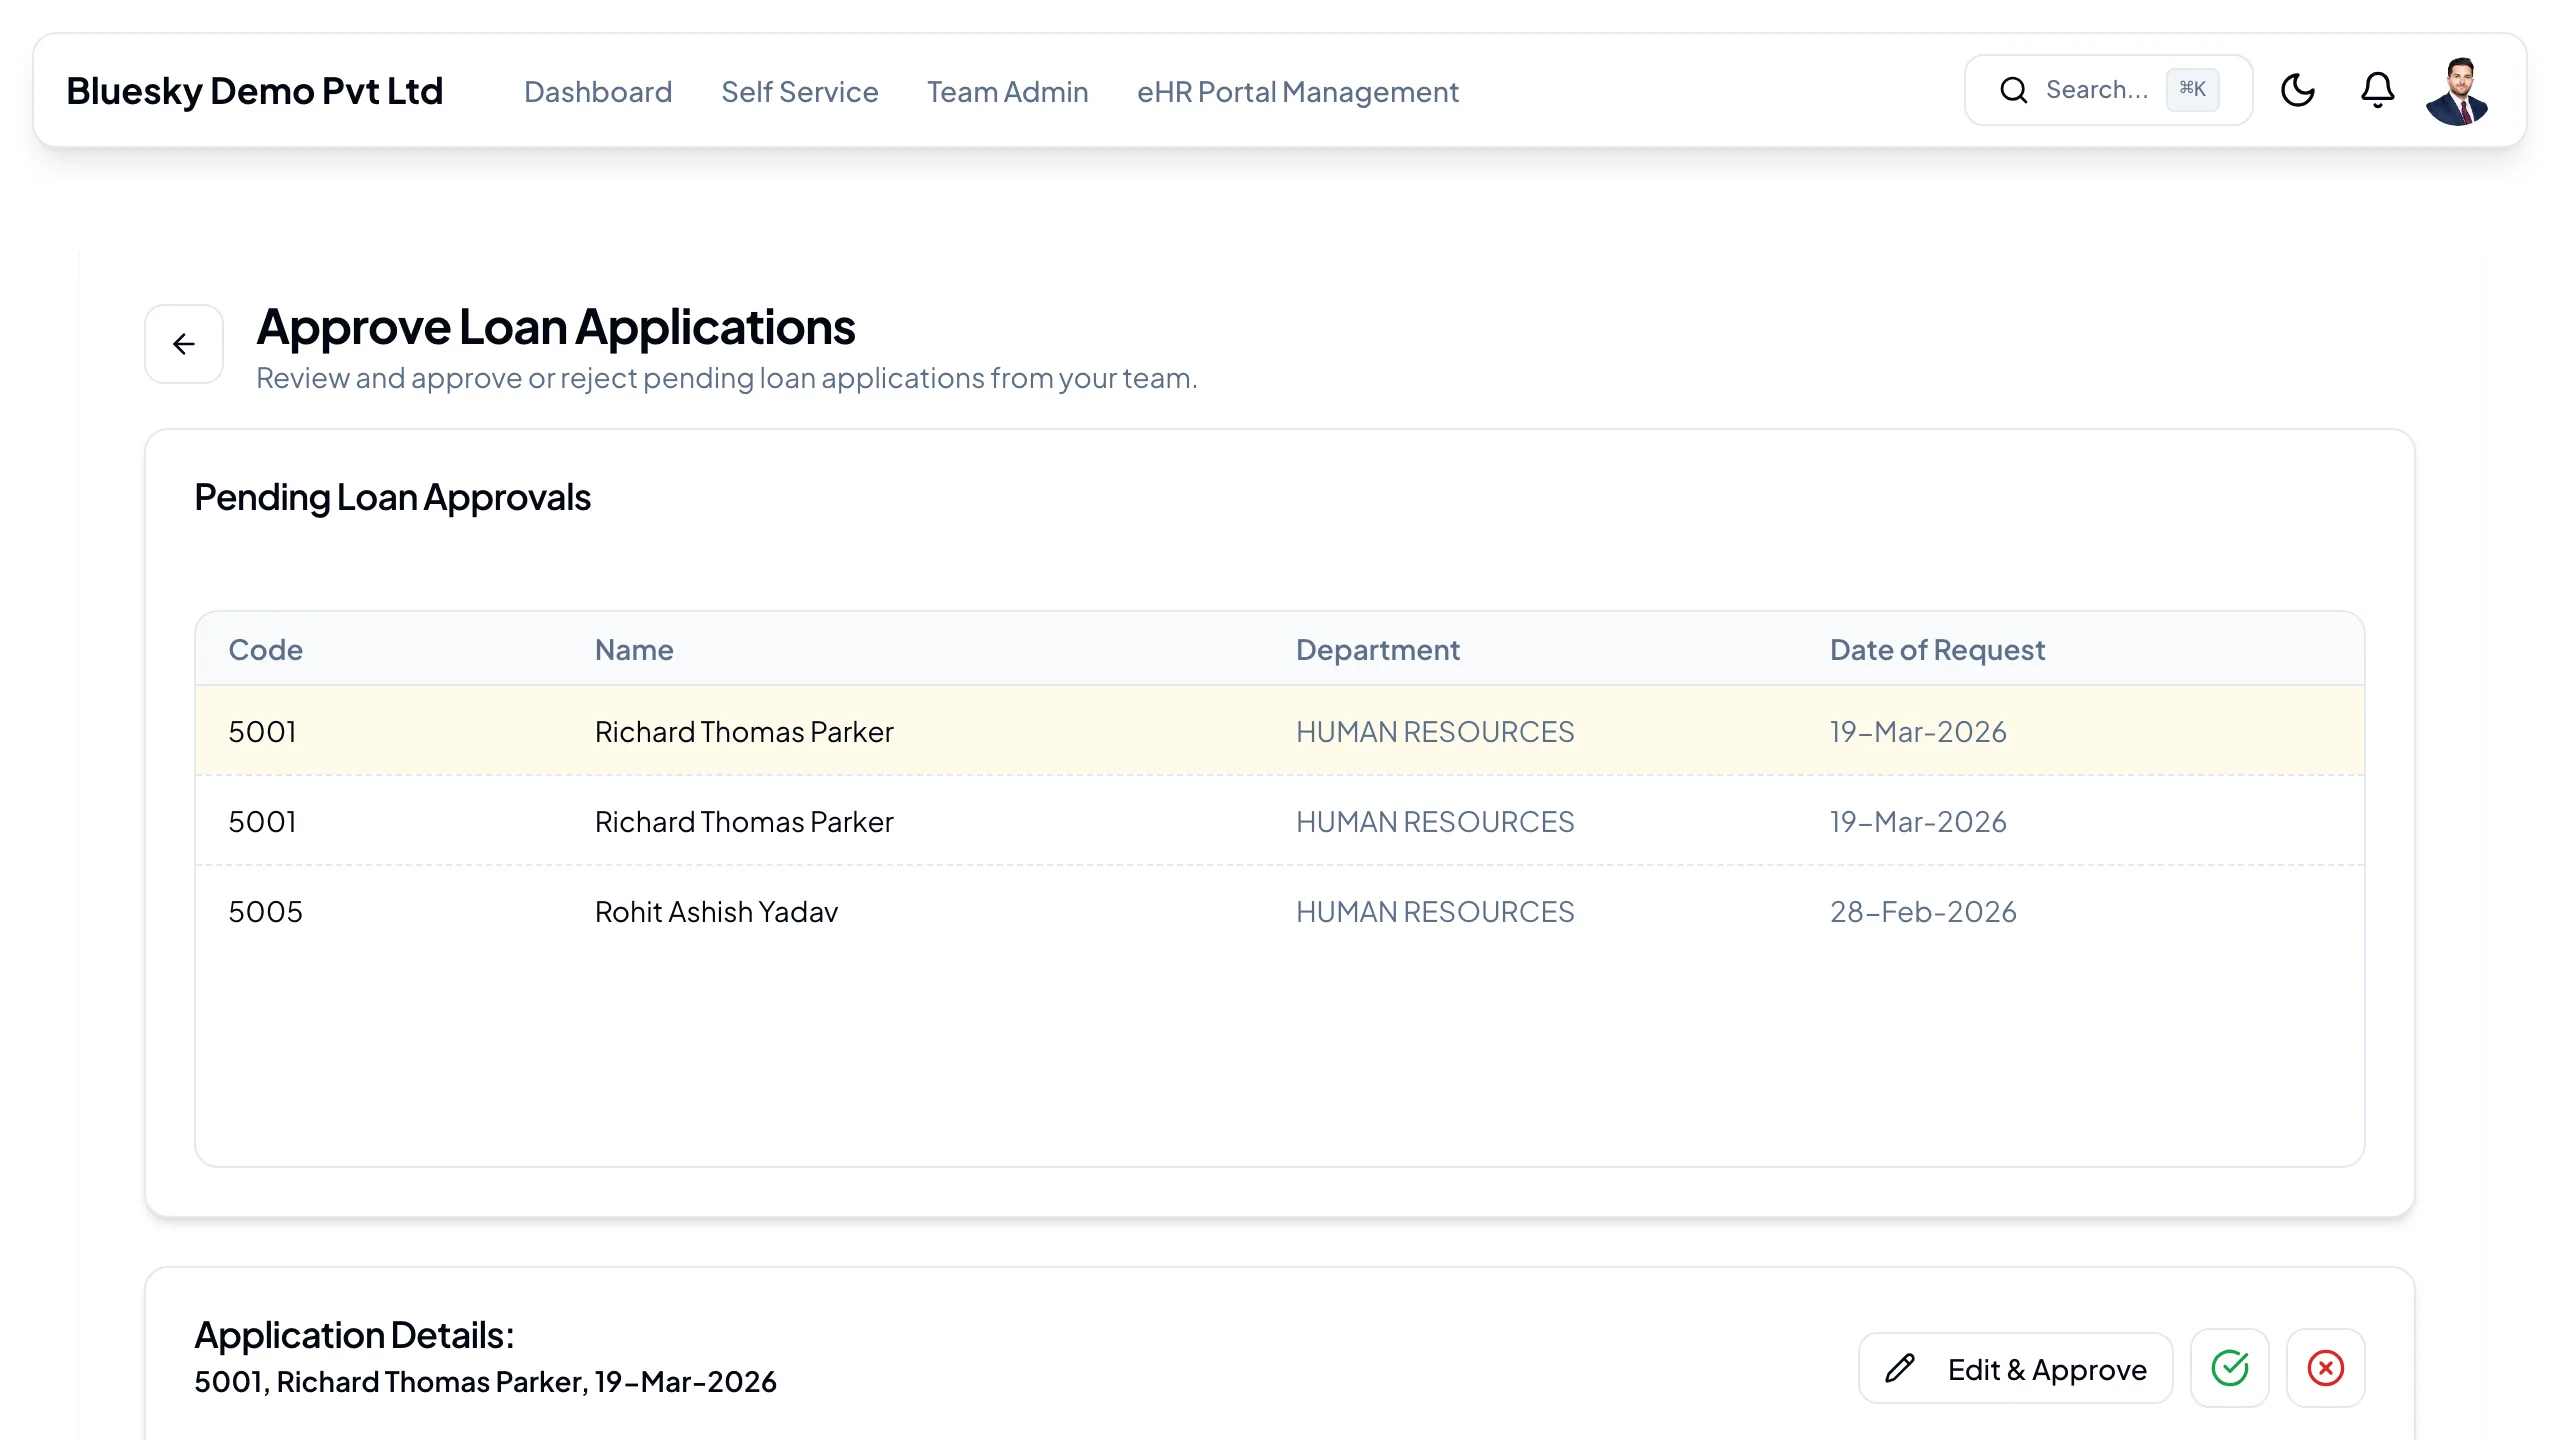Click the 28-Feb-2026 date cell
Image resolution: width=2560 pixels, height=1440 pixels.
pyautogui.click(x=1923, y=912)
